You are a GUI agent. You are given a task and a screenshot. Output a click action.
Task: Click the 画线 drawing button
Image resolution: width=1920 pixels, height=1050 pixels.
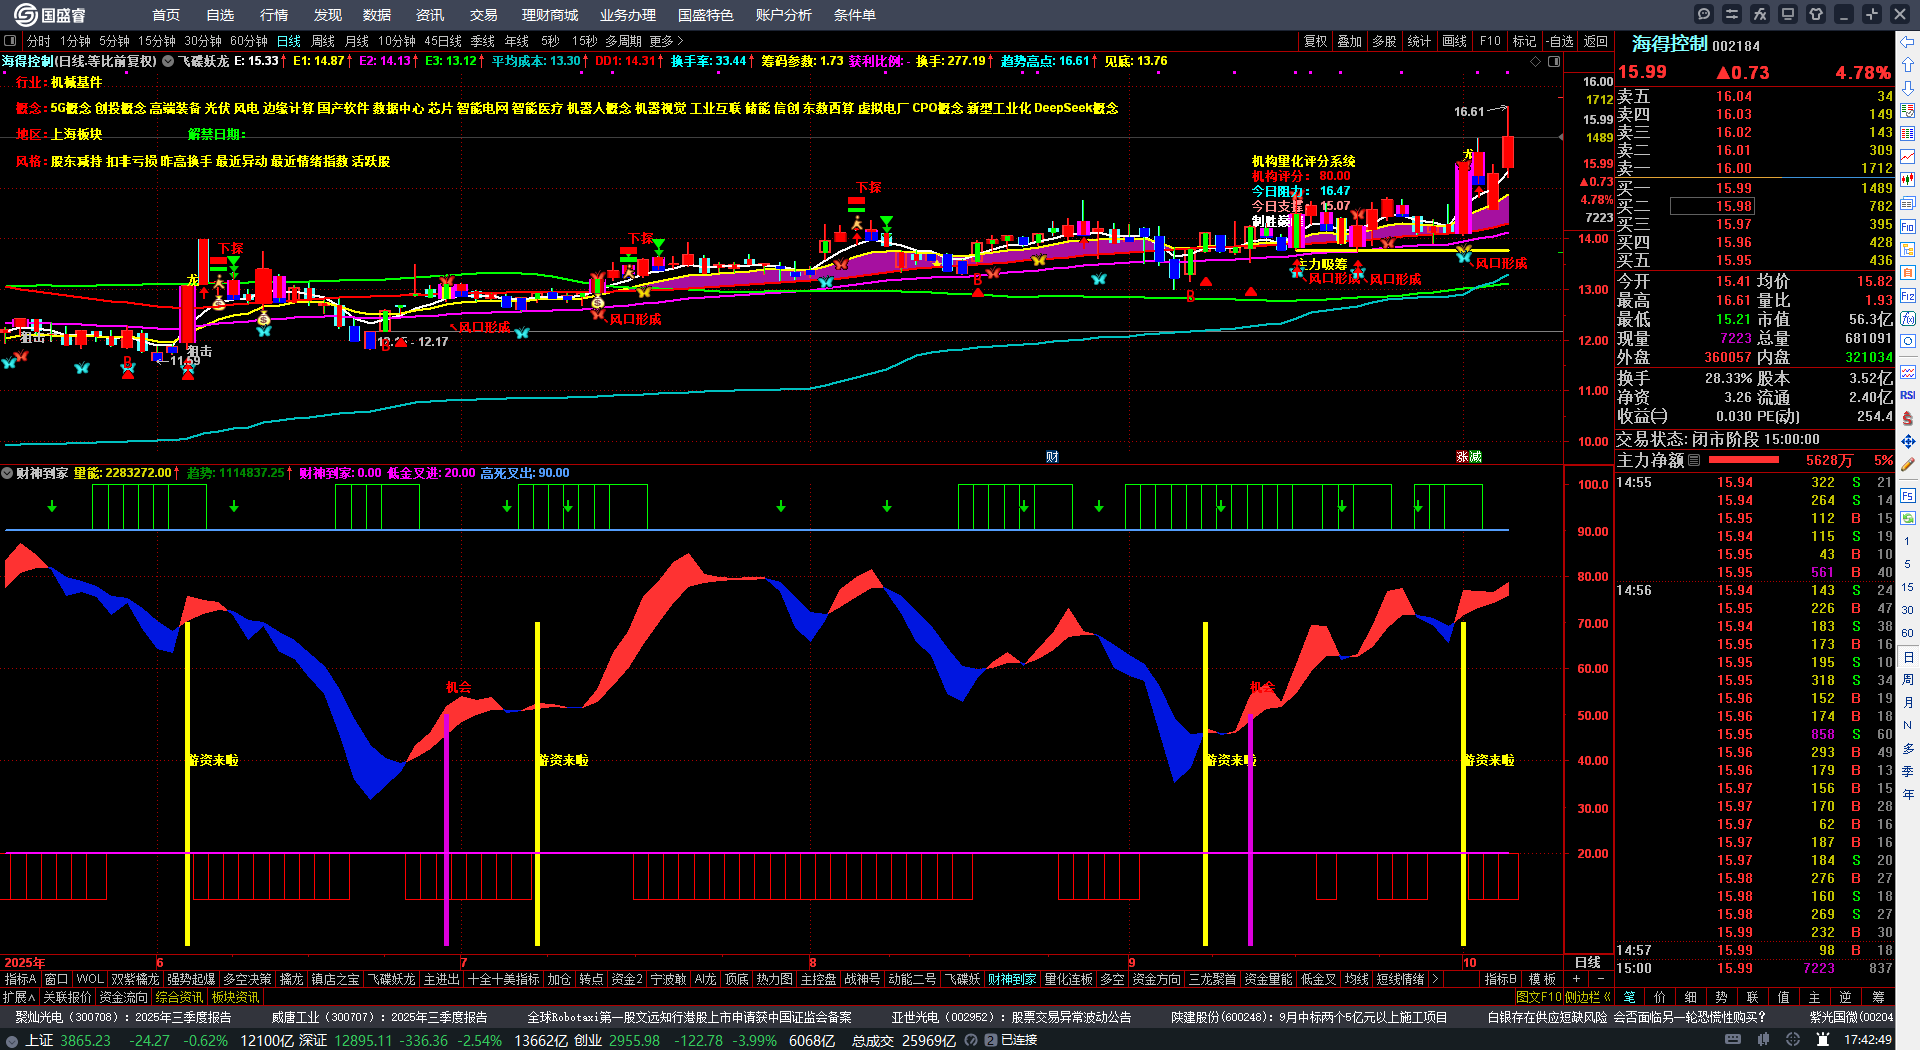(1455, 41)
